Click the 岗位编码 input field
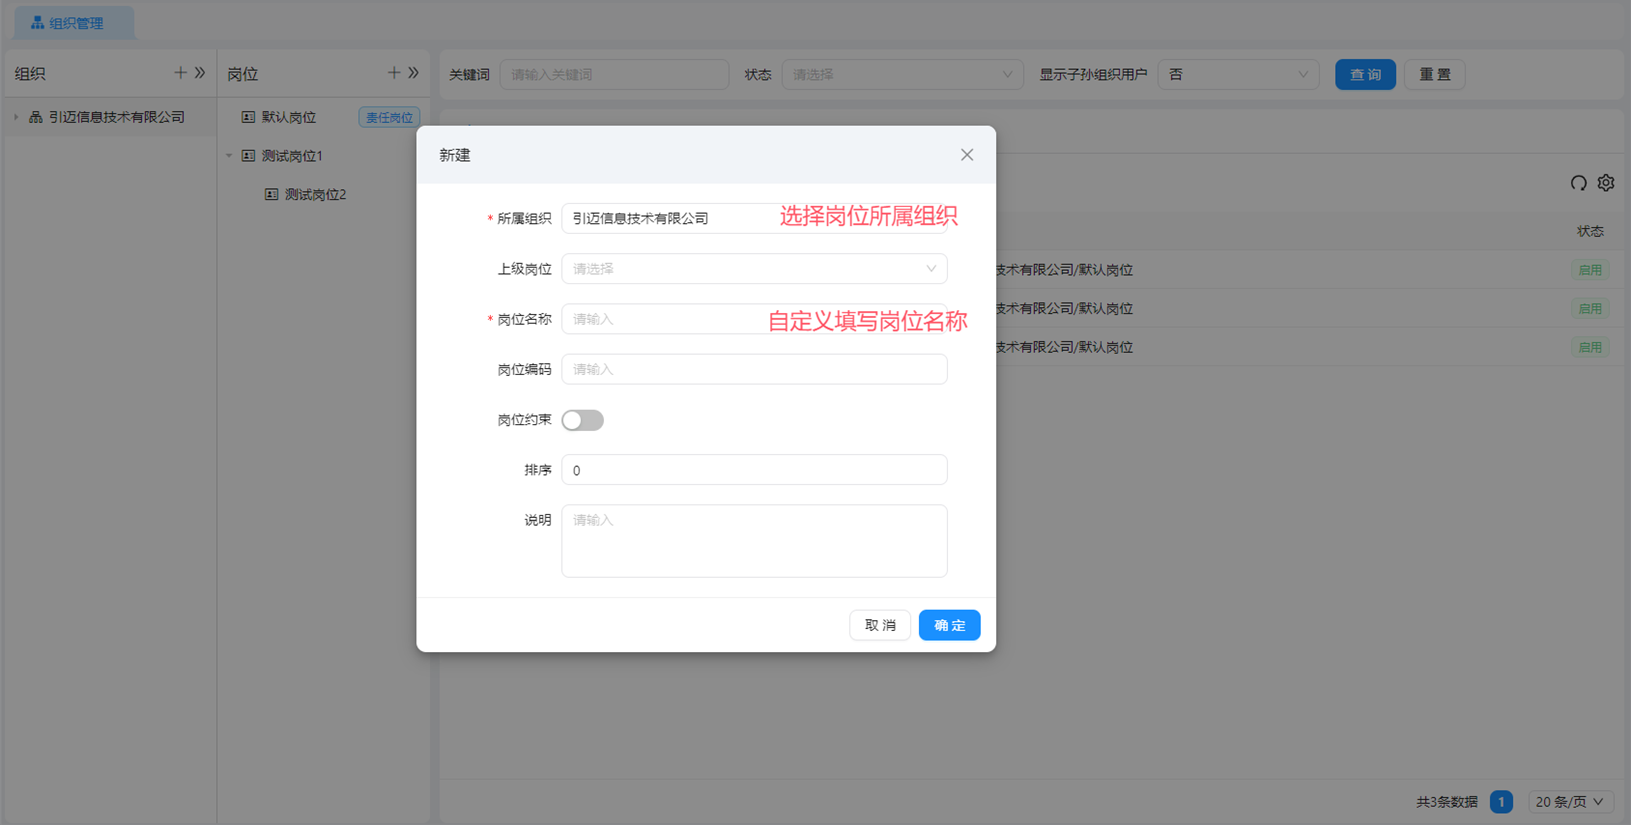Viewport: 1631px width, 825px height. [754, 369]
